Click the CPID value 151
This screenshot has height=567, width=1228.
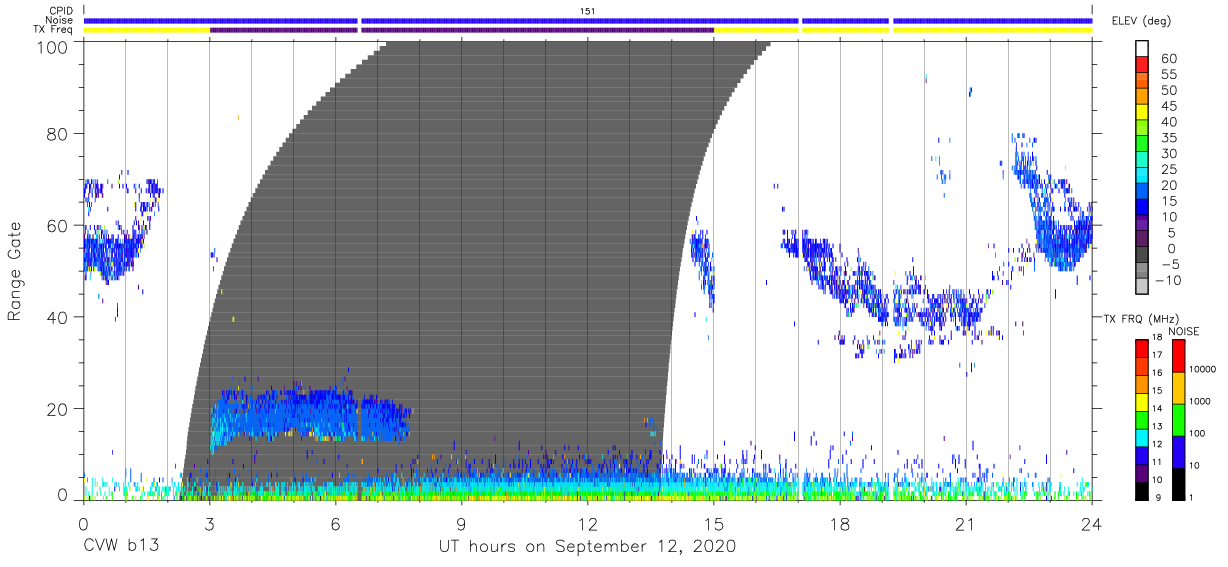[x=588, y=10]
